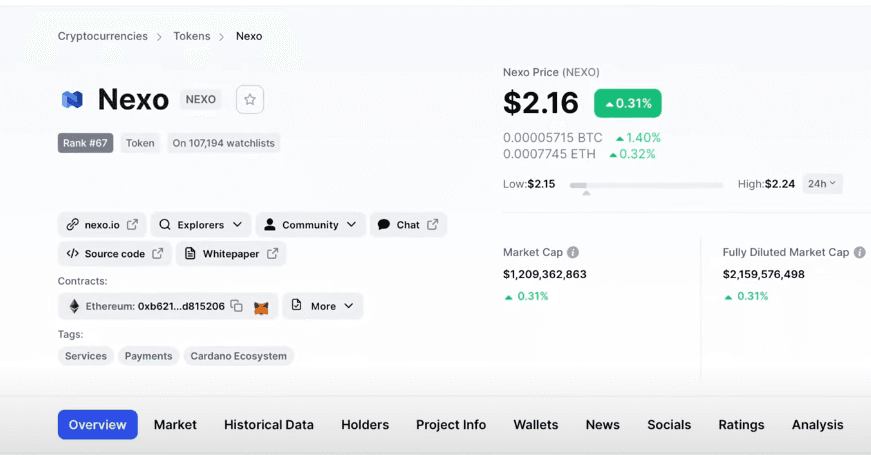Click the Rank #67 badge
Image resolution: width=871 pixels, height=455 pixels.
click(86, 143)
